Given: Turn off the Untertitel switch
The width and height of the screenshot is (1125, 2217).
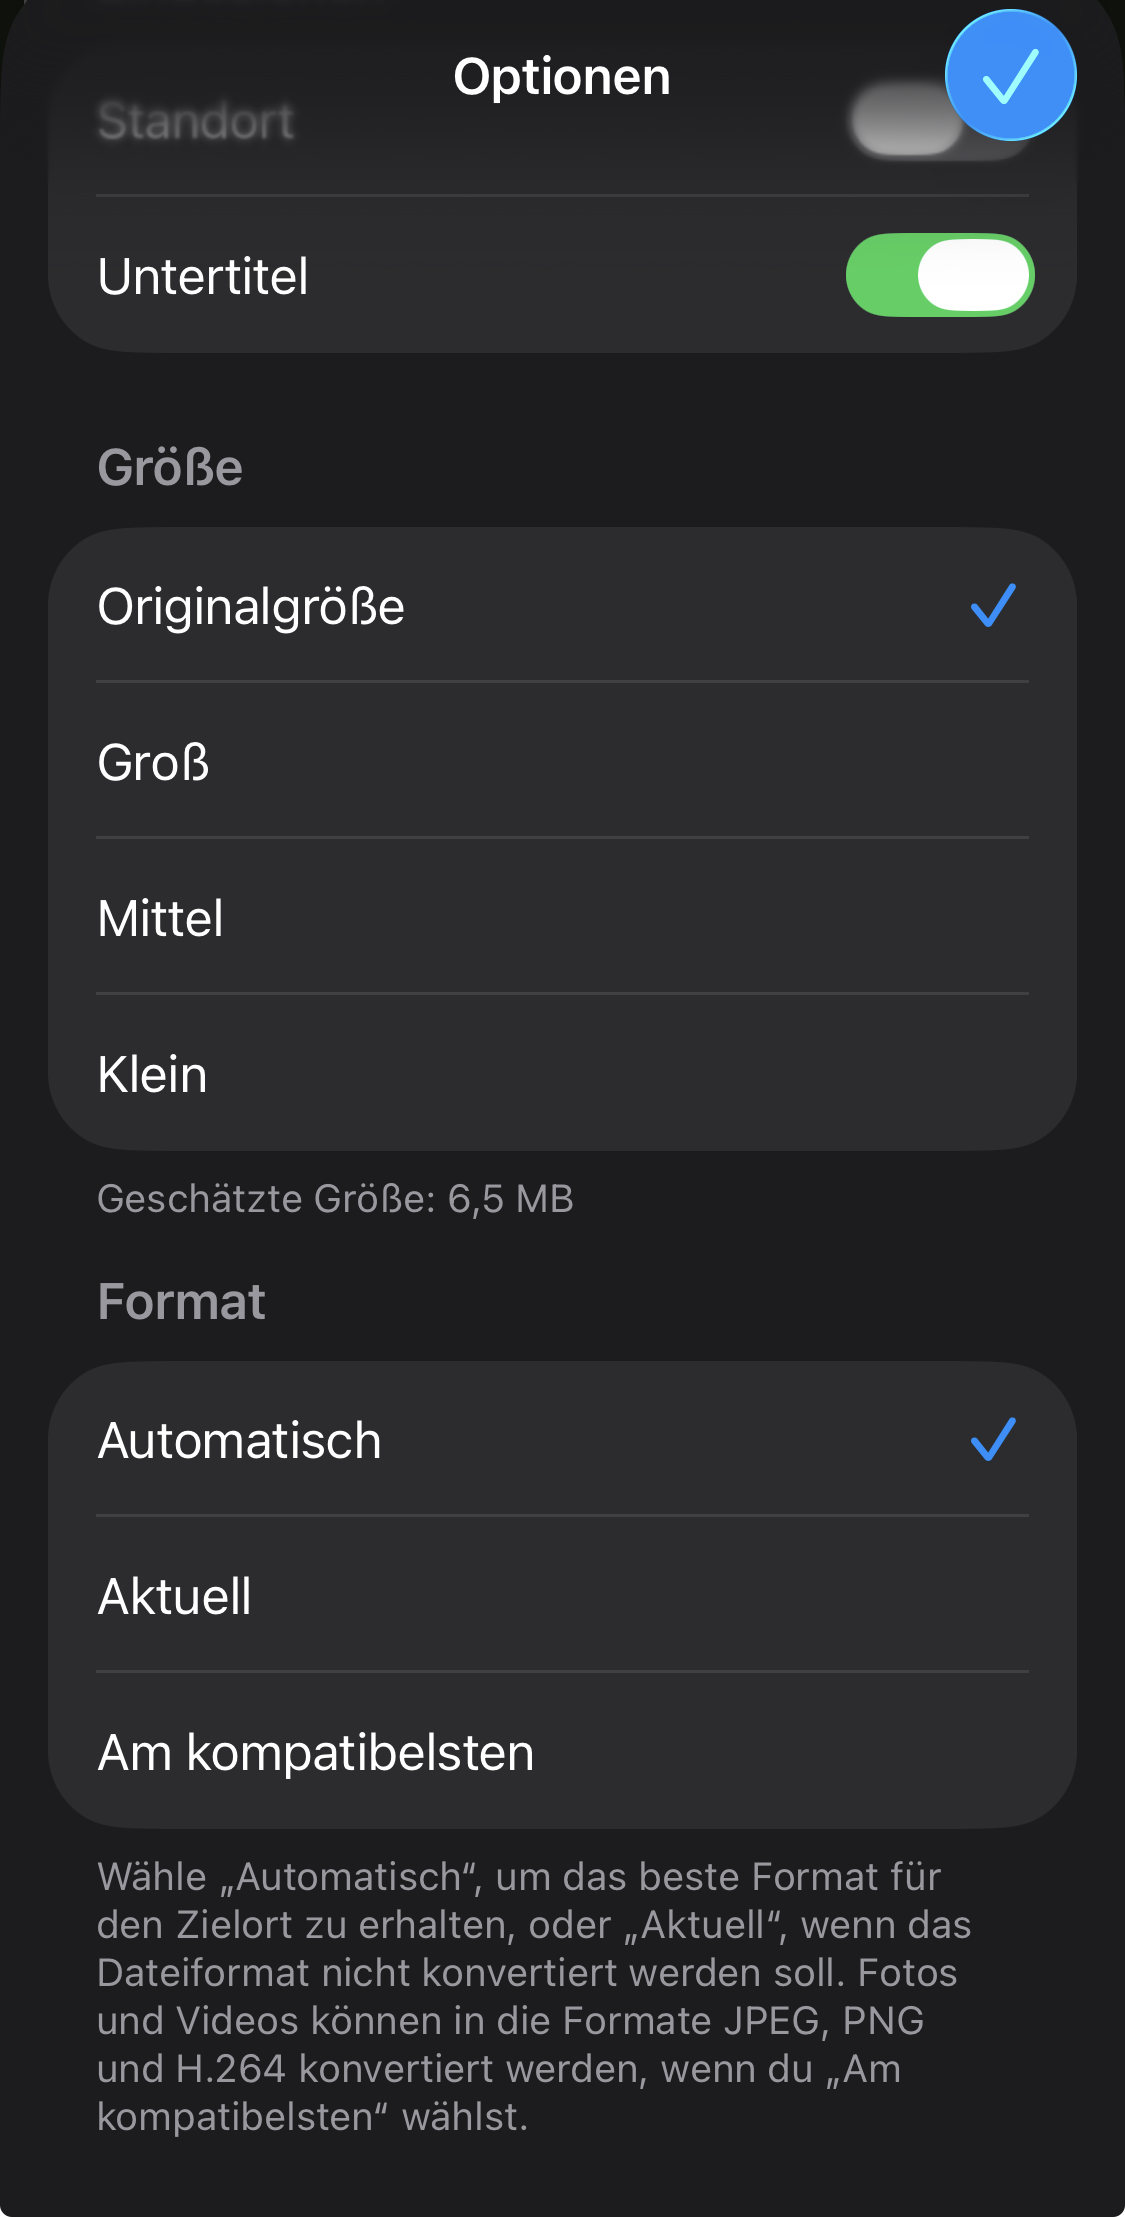Looking at the screenshot, I should point(939,276).
